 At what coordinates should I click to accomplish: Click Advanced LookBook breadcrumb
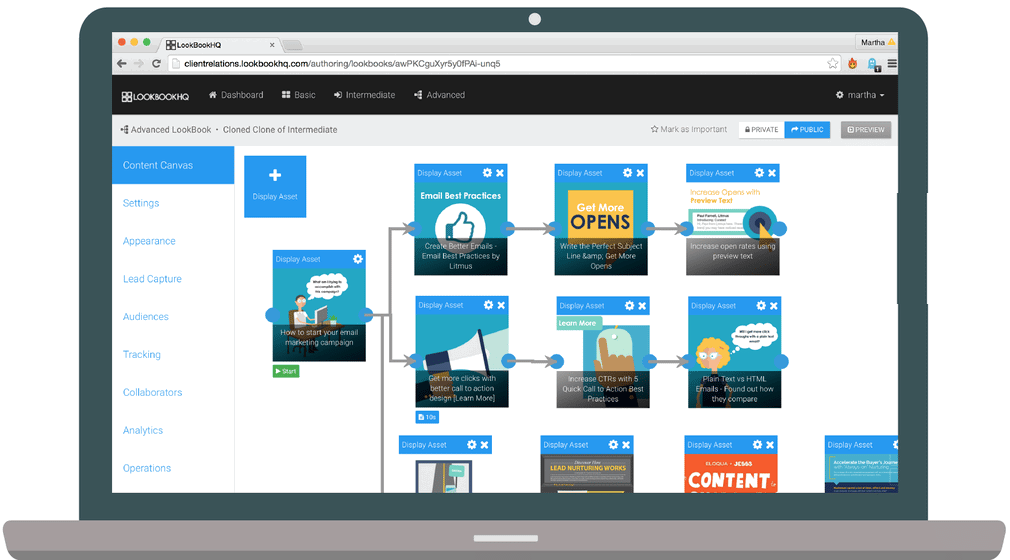(x=171, y=130)
